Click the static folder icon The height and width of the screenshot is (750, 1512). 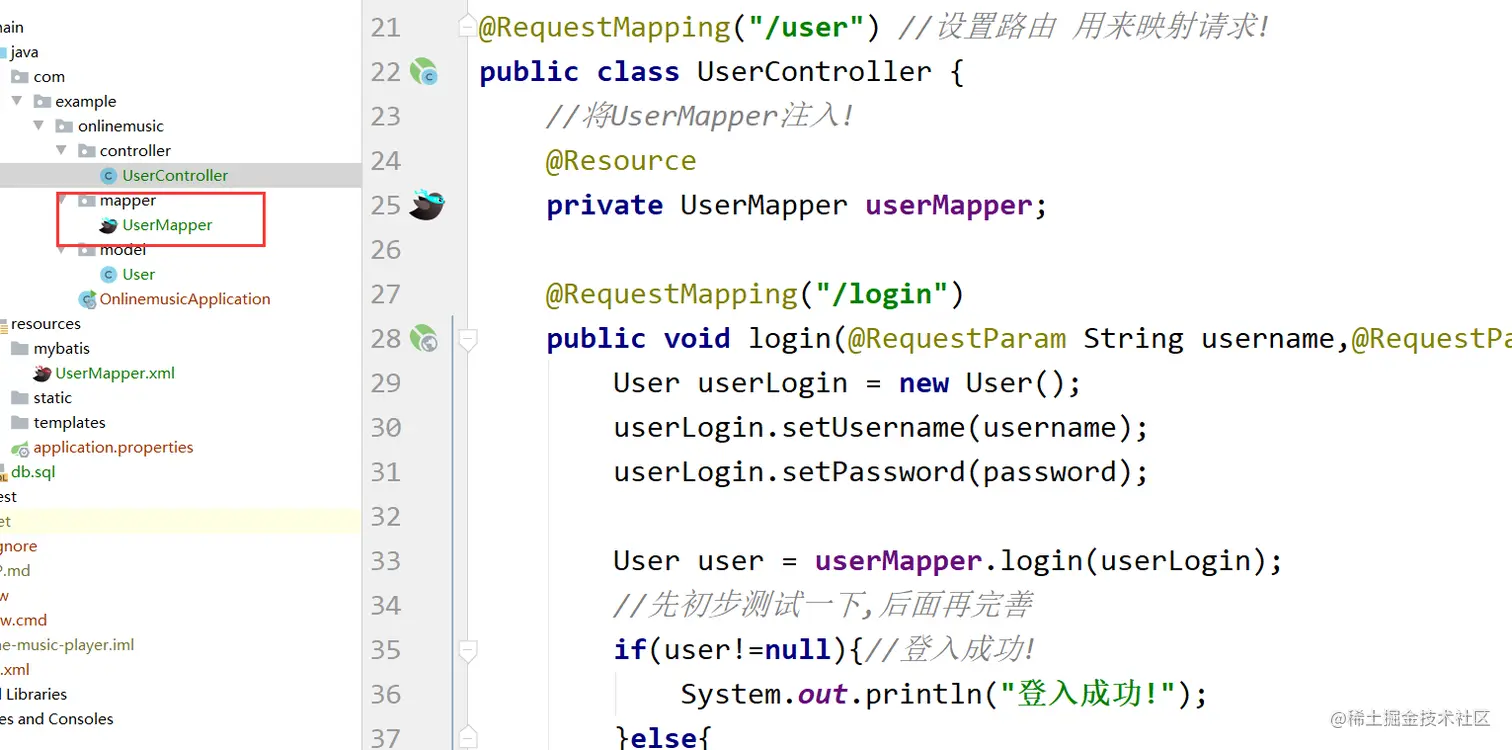point(20,398)
